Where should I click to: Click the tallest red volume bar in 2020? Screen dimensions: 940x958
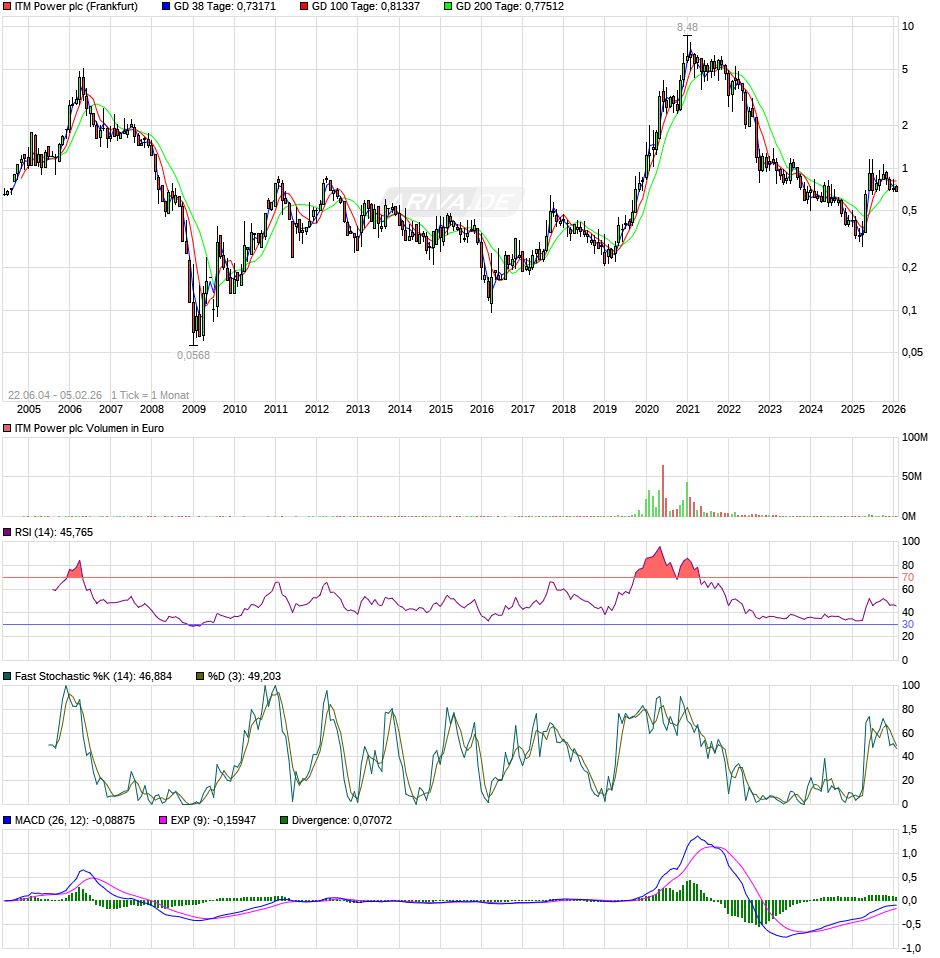(x=663, y=491)
